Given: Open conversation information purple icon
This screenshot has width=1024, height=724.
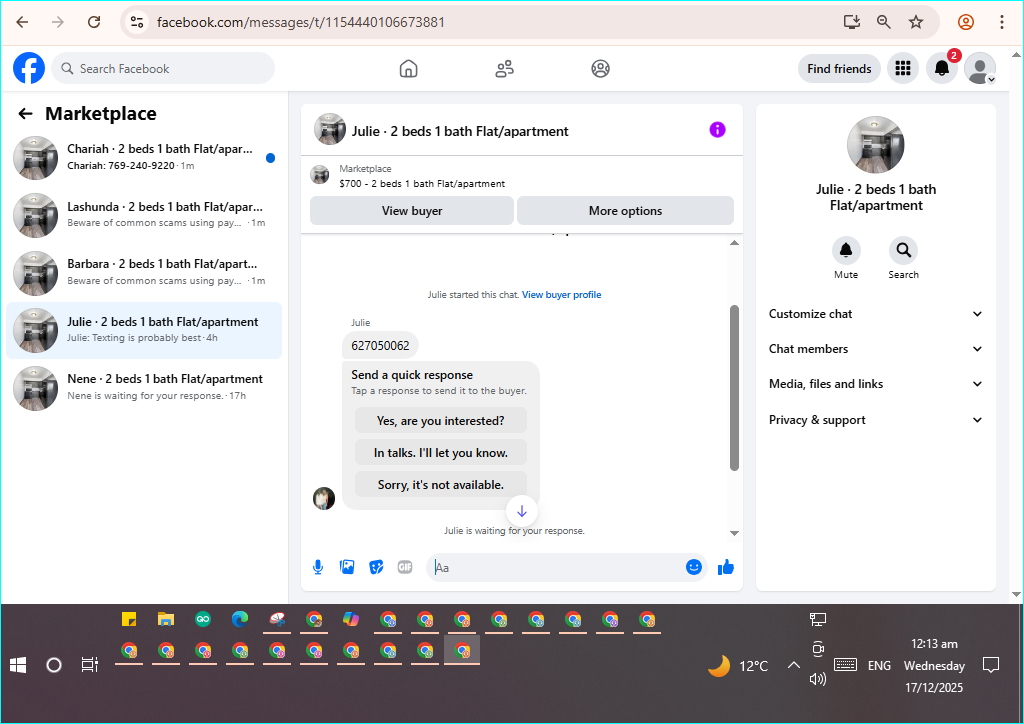Looking at the screenshot, I should pyautogui.click(x=717, y=130).
